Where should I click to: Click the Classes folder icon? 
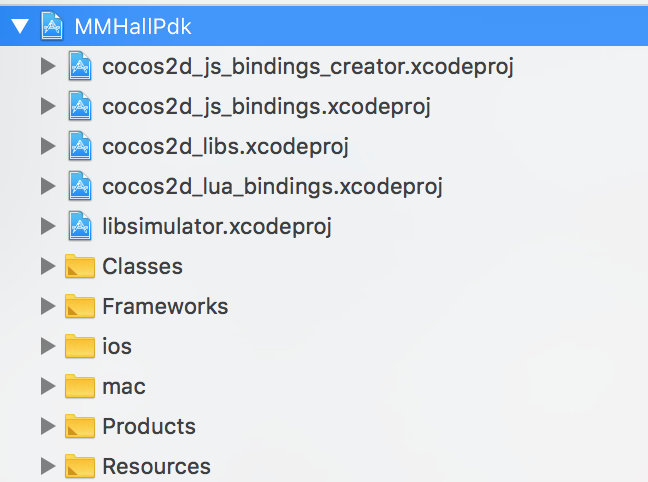pyautogui.click(x=79, y=267)
